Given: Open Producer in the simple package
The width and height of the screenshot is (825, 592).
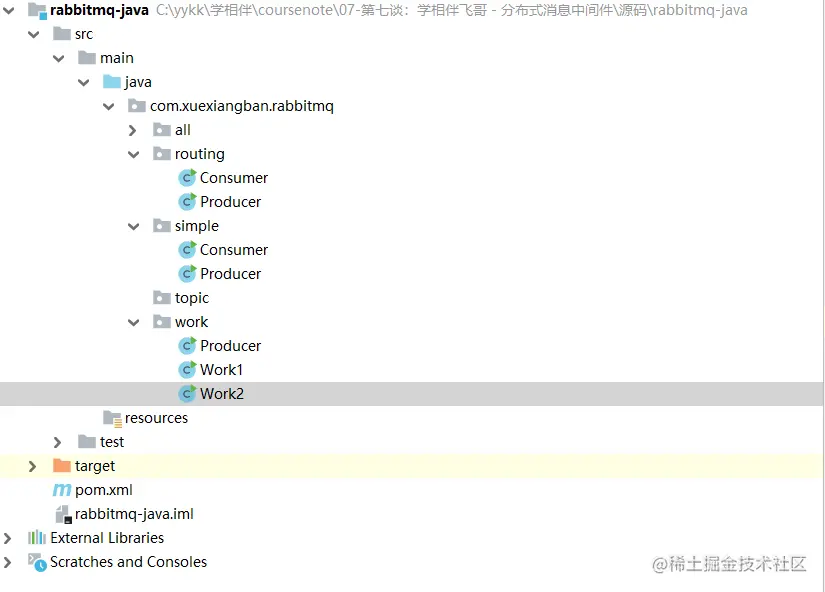Looking at the screenshot, I should pyautogui.click(x=230, y=274).
